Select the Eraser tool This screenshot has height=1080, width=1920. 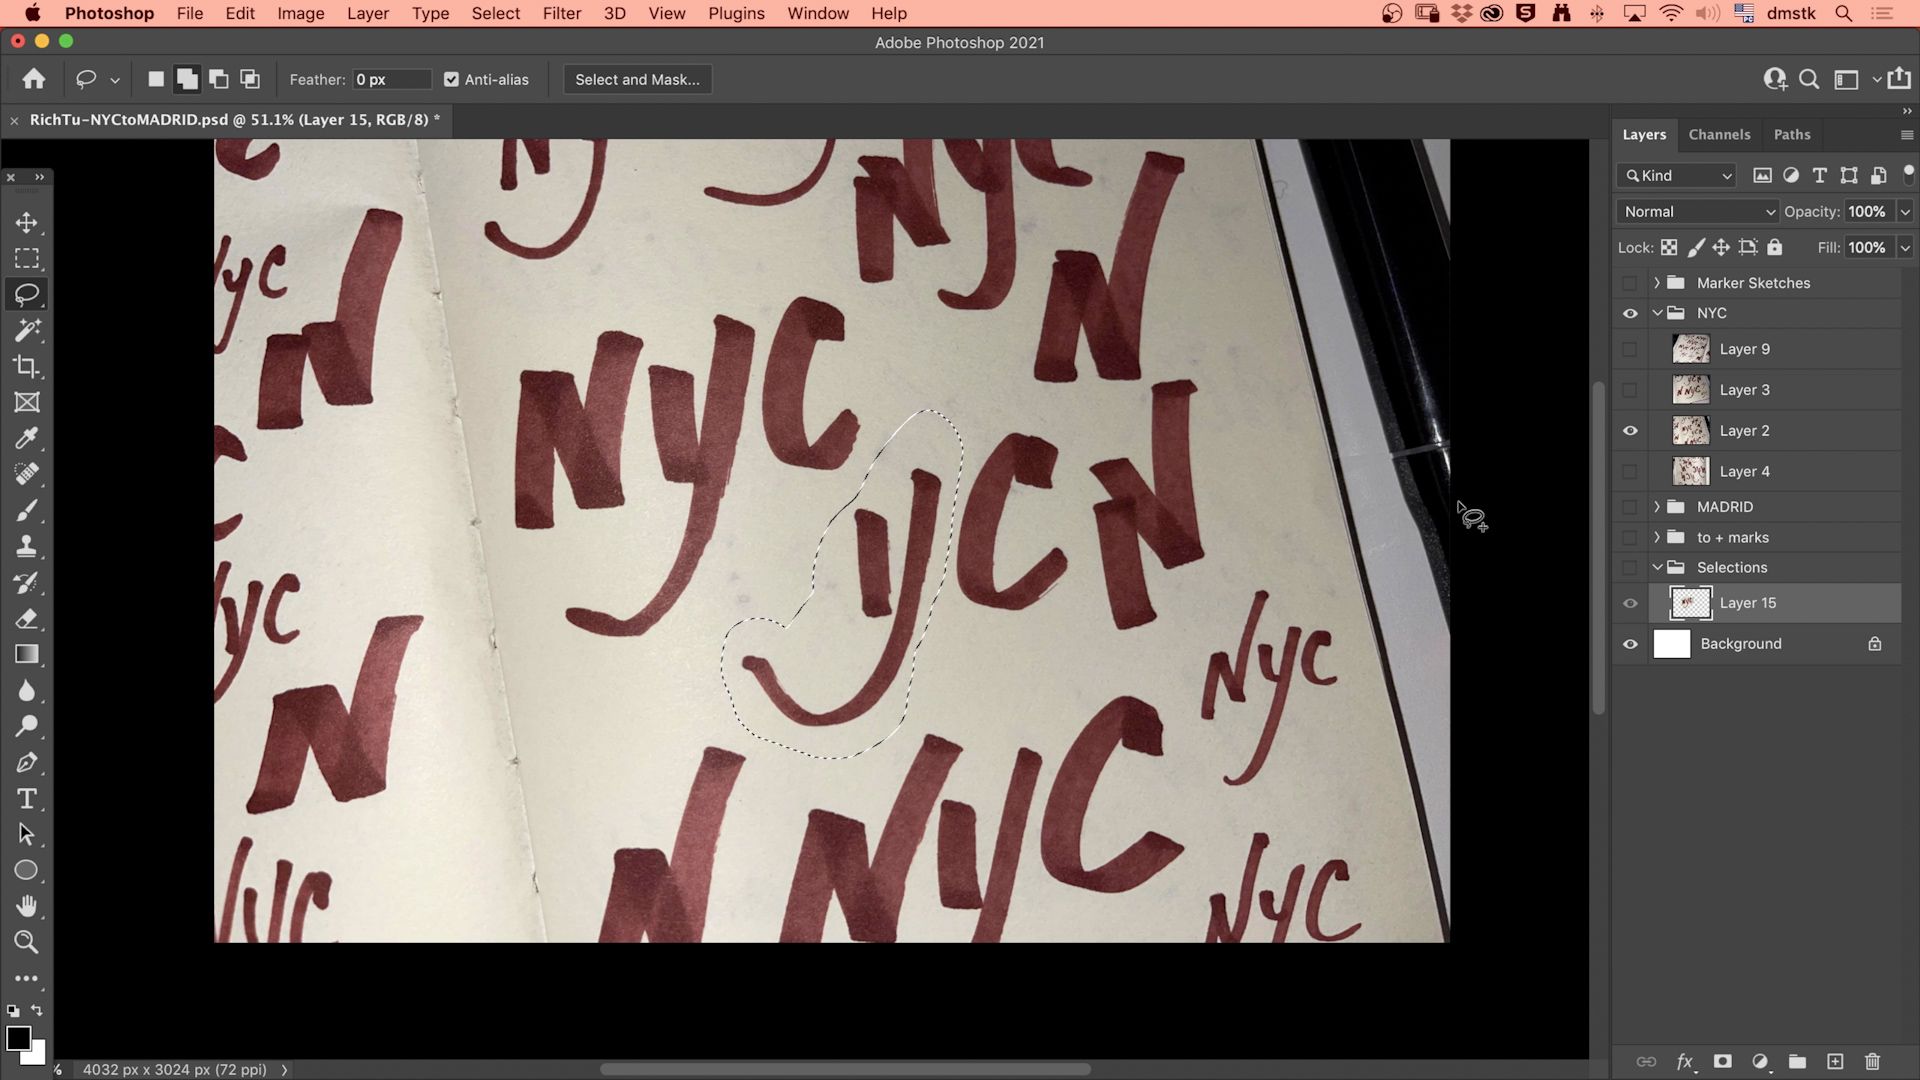tap(27, 618)
